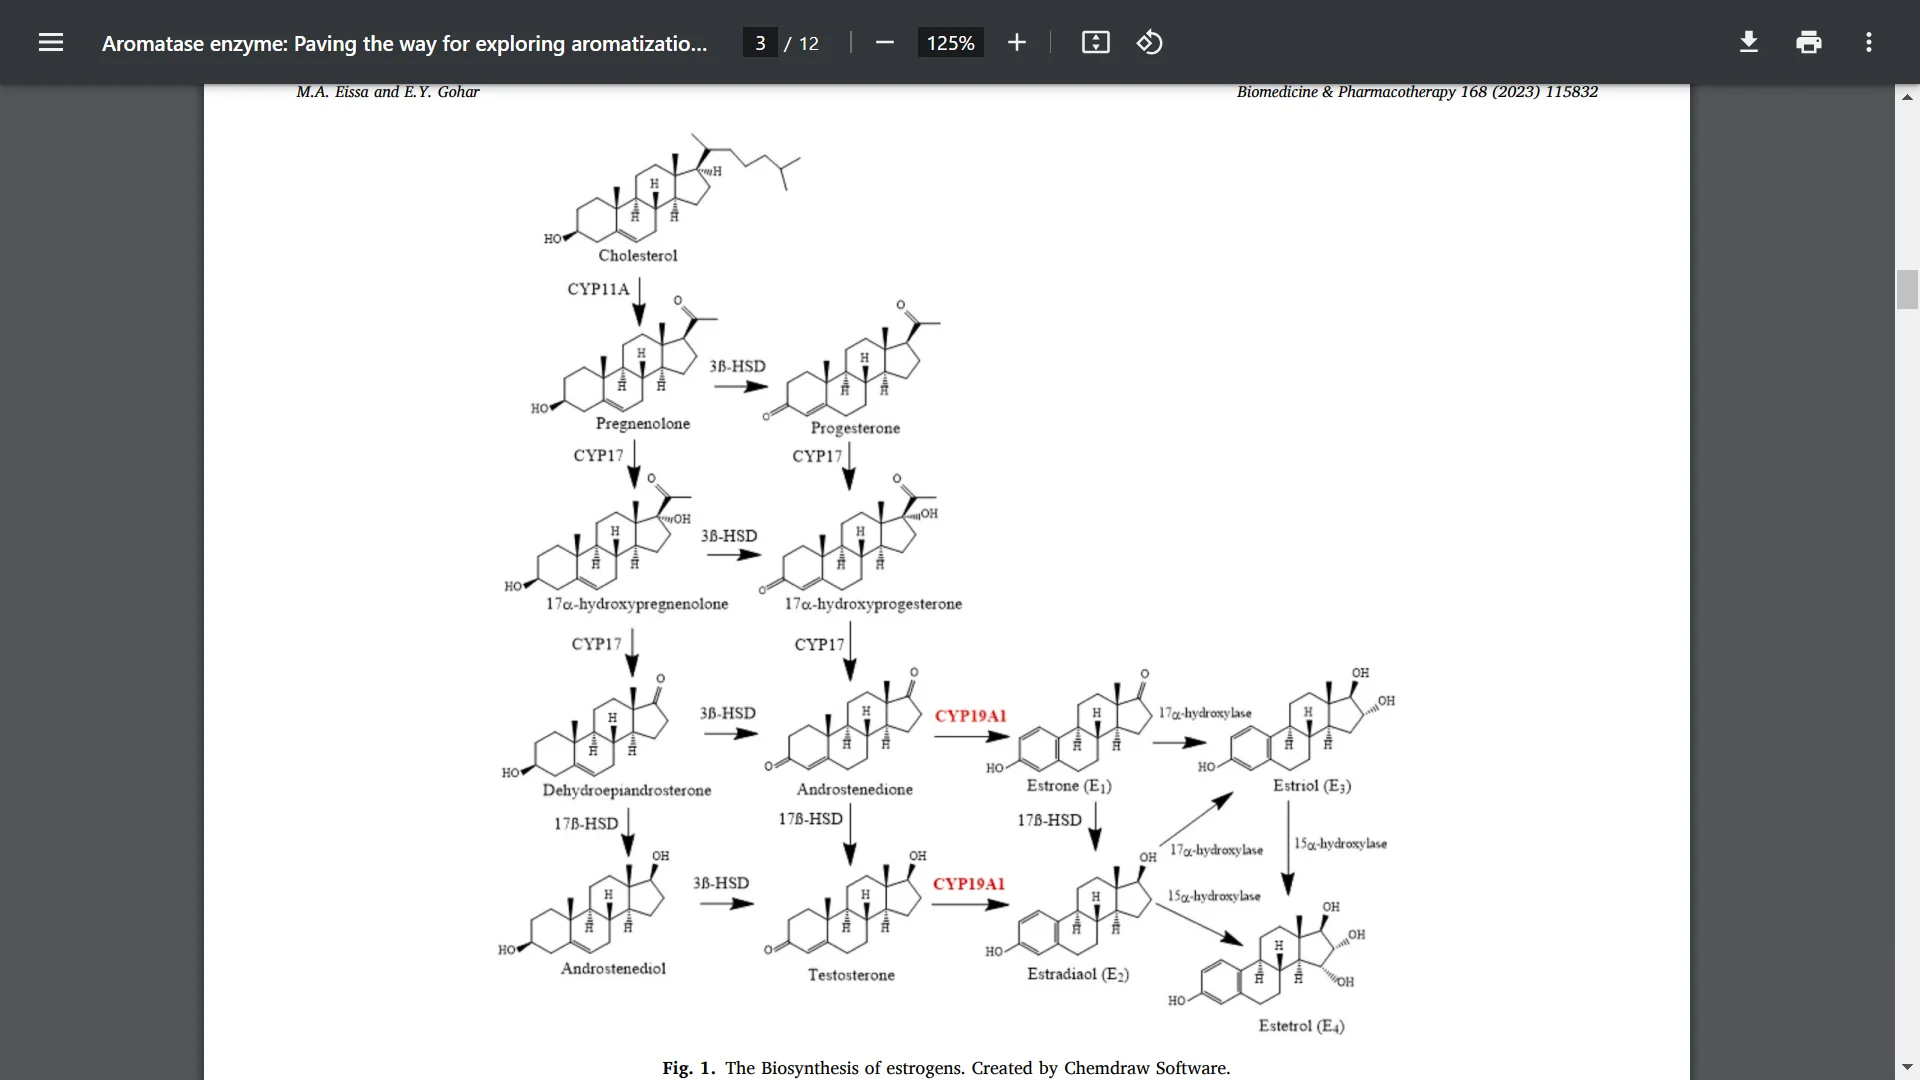Click the '17α-hydroxyprogesterone' label
The height and width of the screenshot is (1080, 1920).
click(873, 604)
